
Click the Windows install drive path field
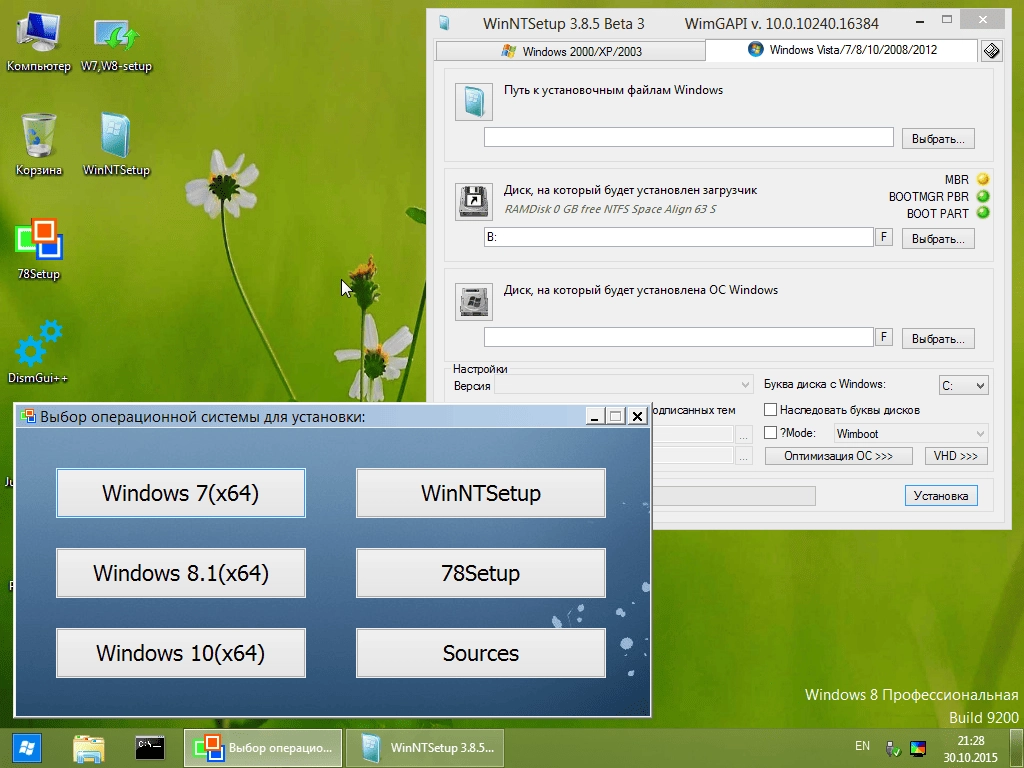pos(679,337)
